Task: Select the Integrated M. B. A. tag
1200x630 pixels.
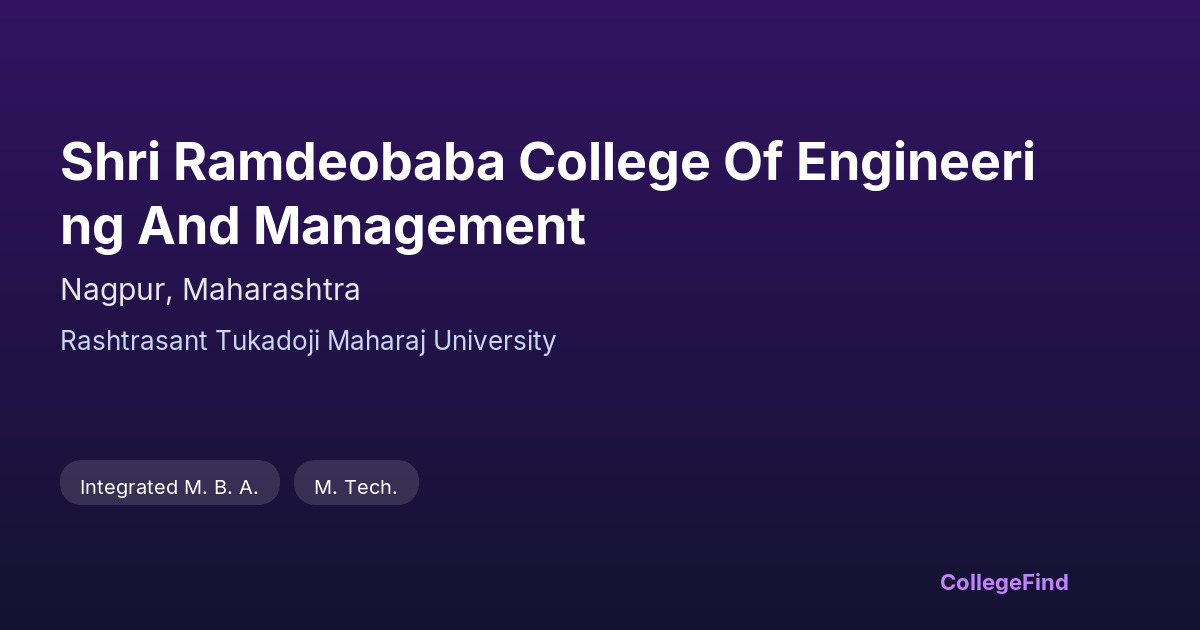Action: click(x=169, y=487)
